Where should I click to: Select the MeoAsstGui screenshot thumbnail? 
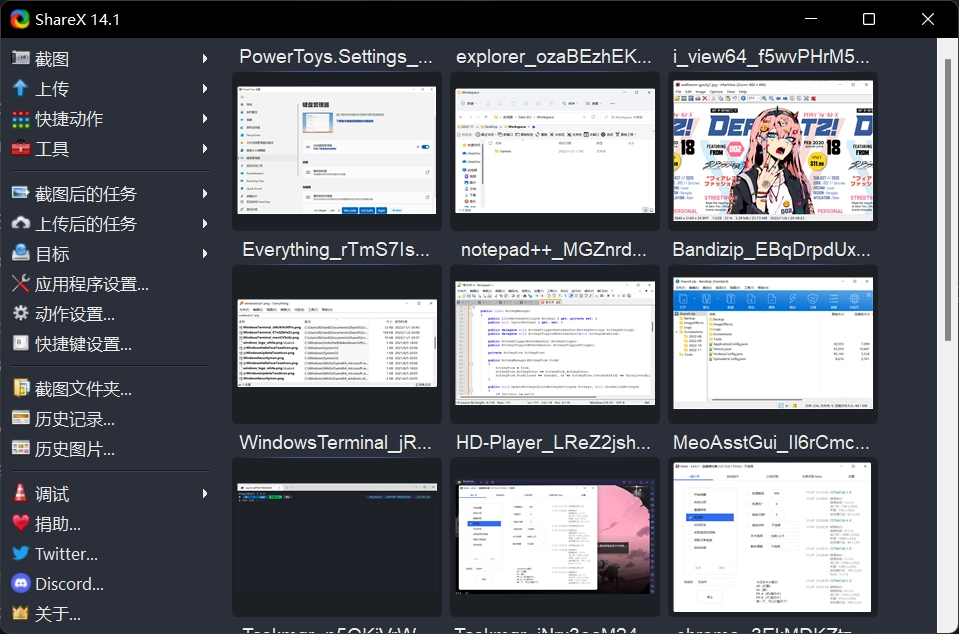[773, 537]
